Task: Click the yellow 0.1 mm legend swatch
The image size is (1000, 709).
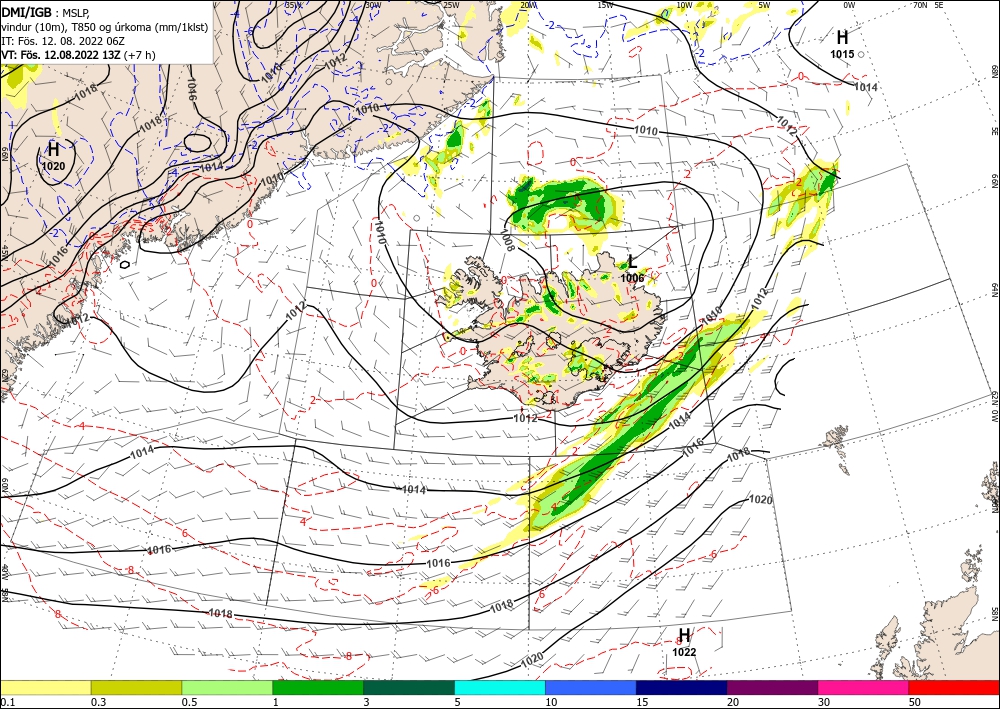Action: 45,687
